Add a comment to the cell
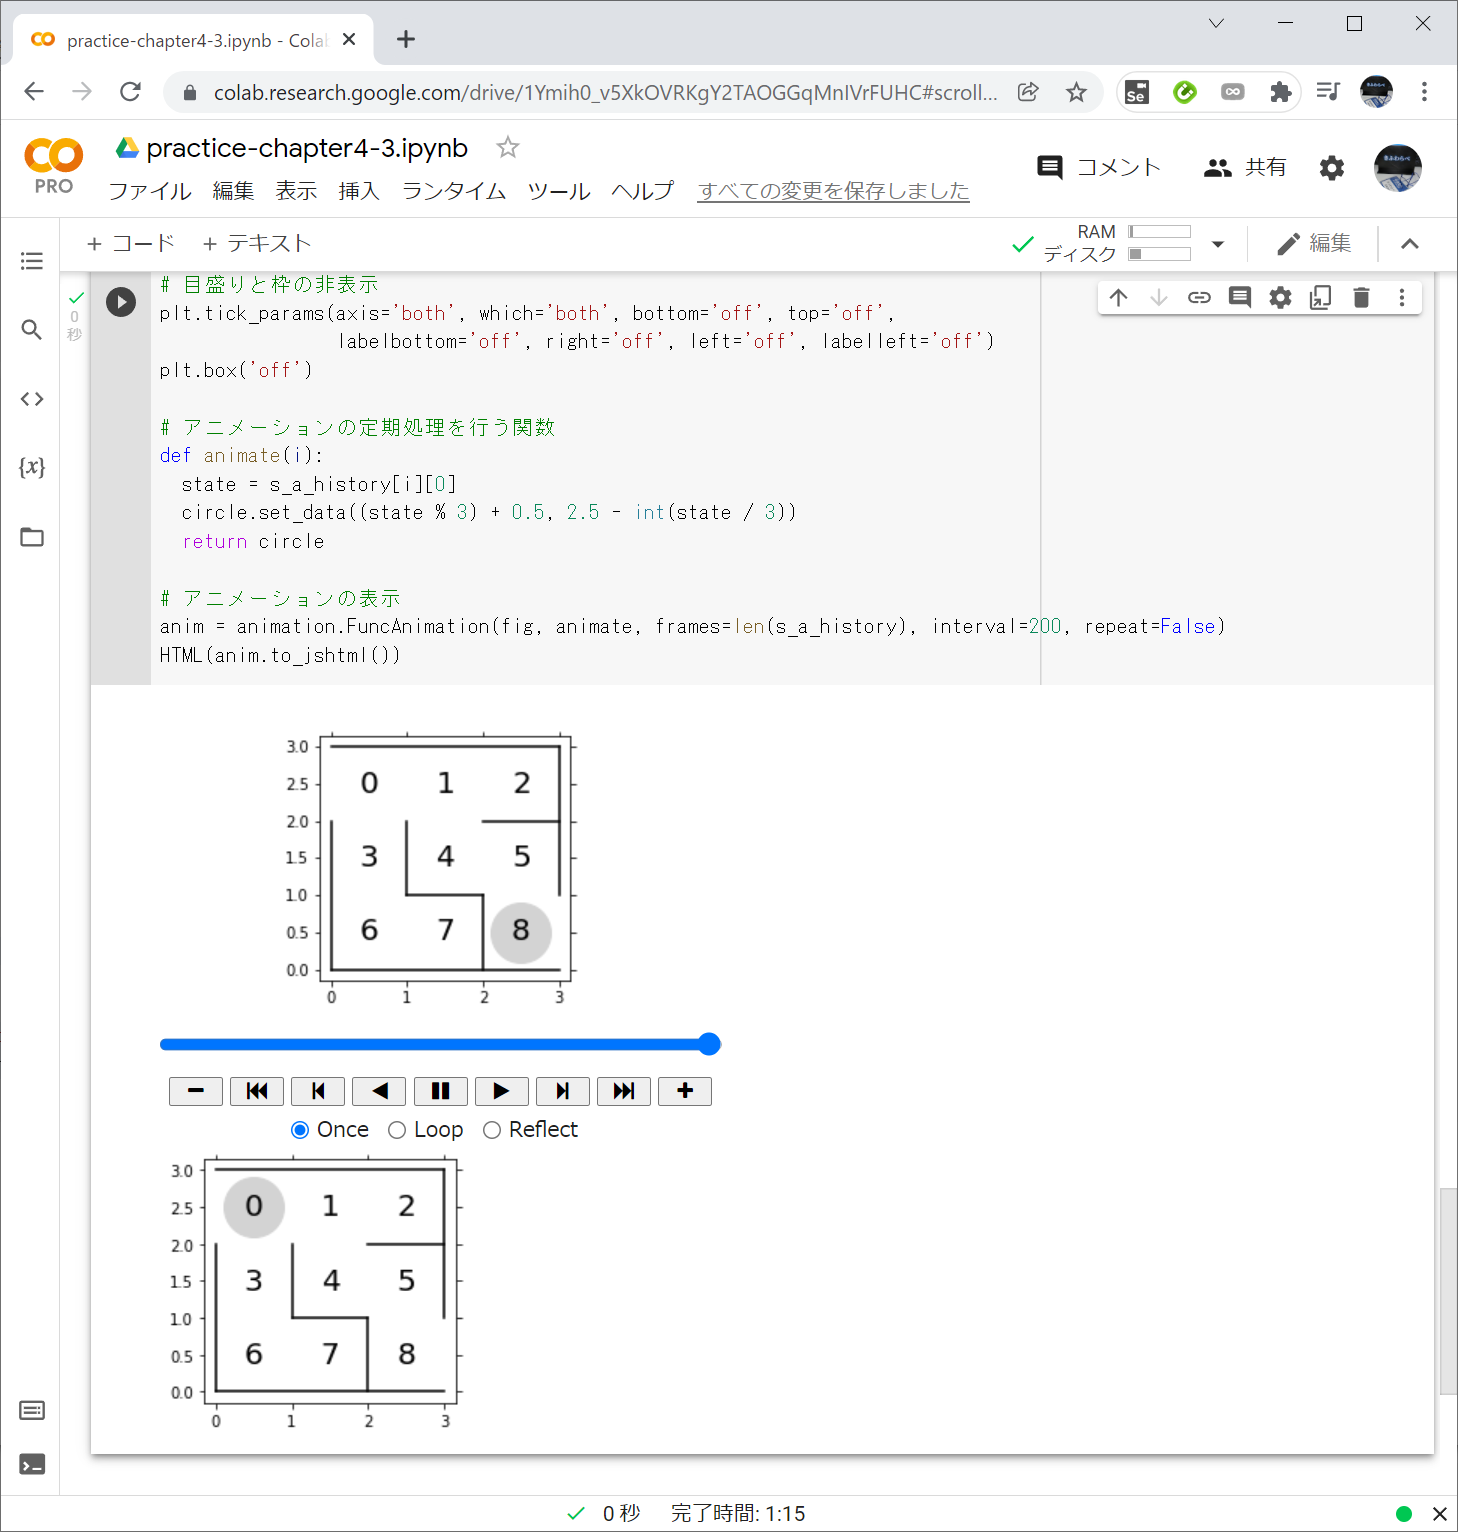This screenshot has height=1532, width=1458. 1240,297
